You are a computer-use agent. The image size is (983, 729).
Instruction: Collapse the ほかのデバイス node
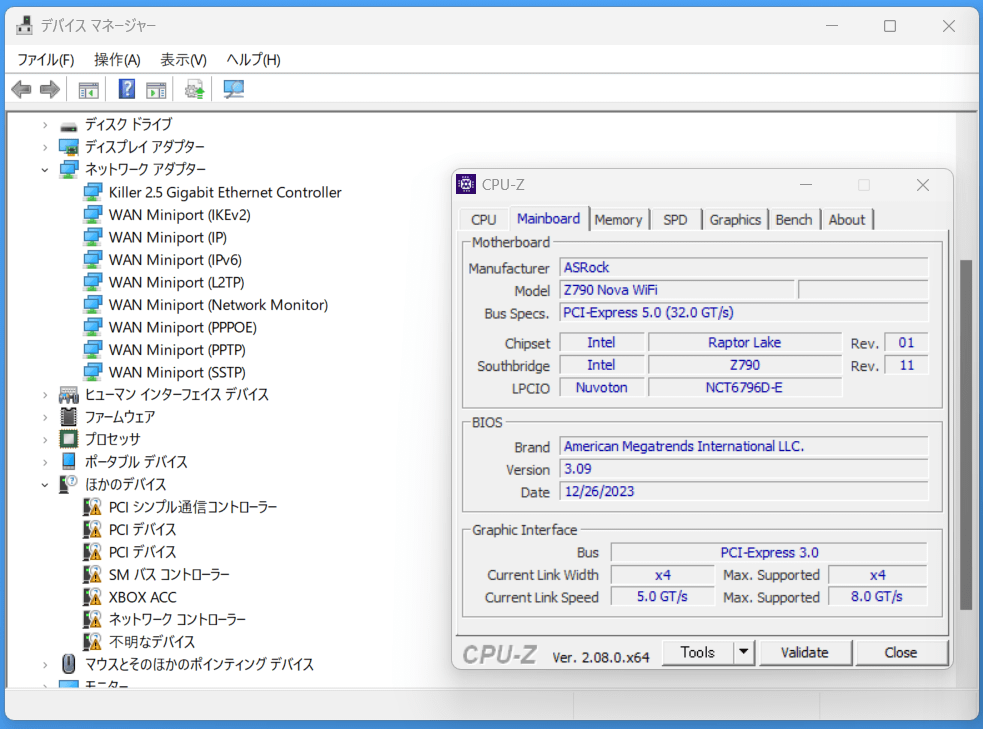45,485
